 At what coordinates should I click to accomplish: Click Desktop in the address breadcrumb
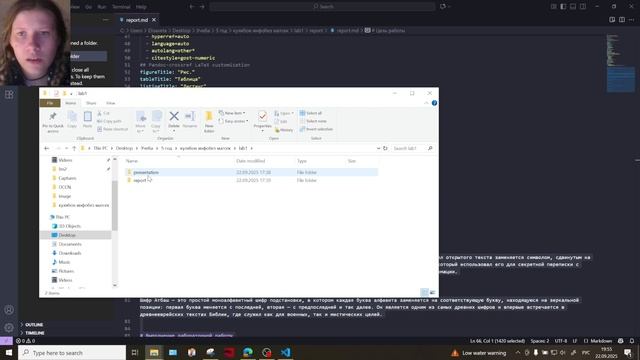click(x=124, y=148)
